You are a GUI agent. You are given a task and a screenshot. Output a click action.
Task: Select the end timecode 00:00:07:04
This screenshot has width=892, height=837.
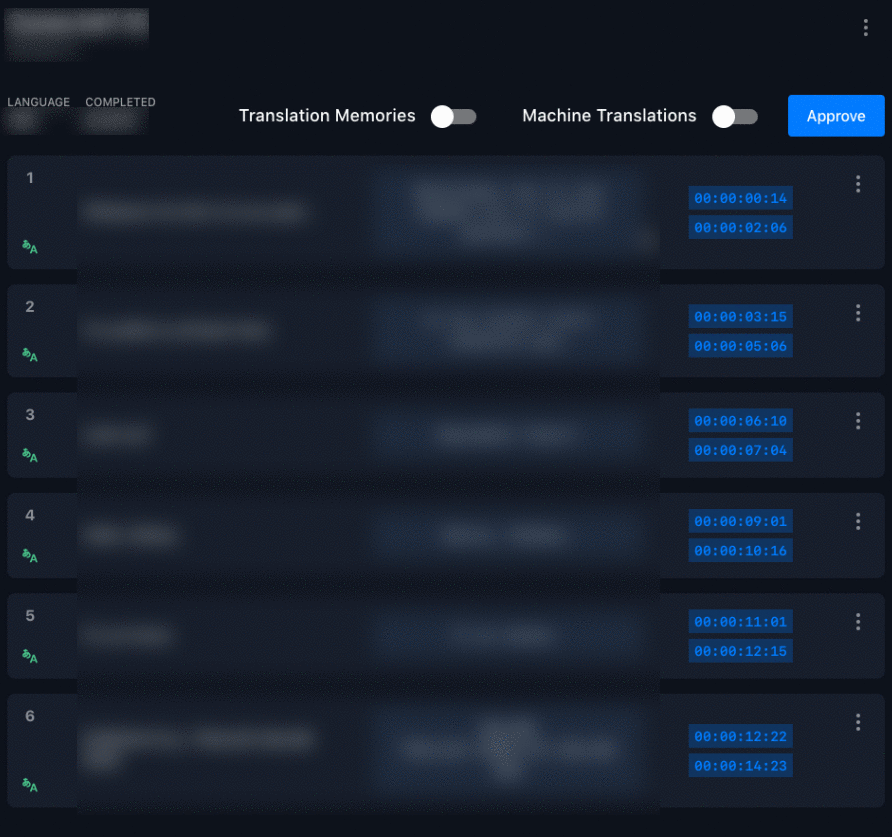(x=740, y=450)
